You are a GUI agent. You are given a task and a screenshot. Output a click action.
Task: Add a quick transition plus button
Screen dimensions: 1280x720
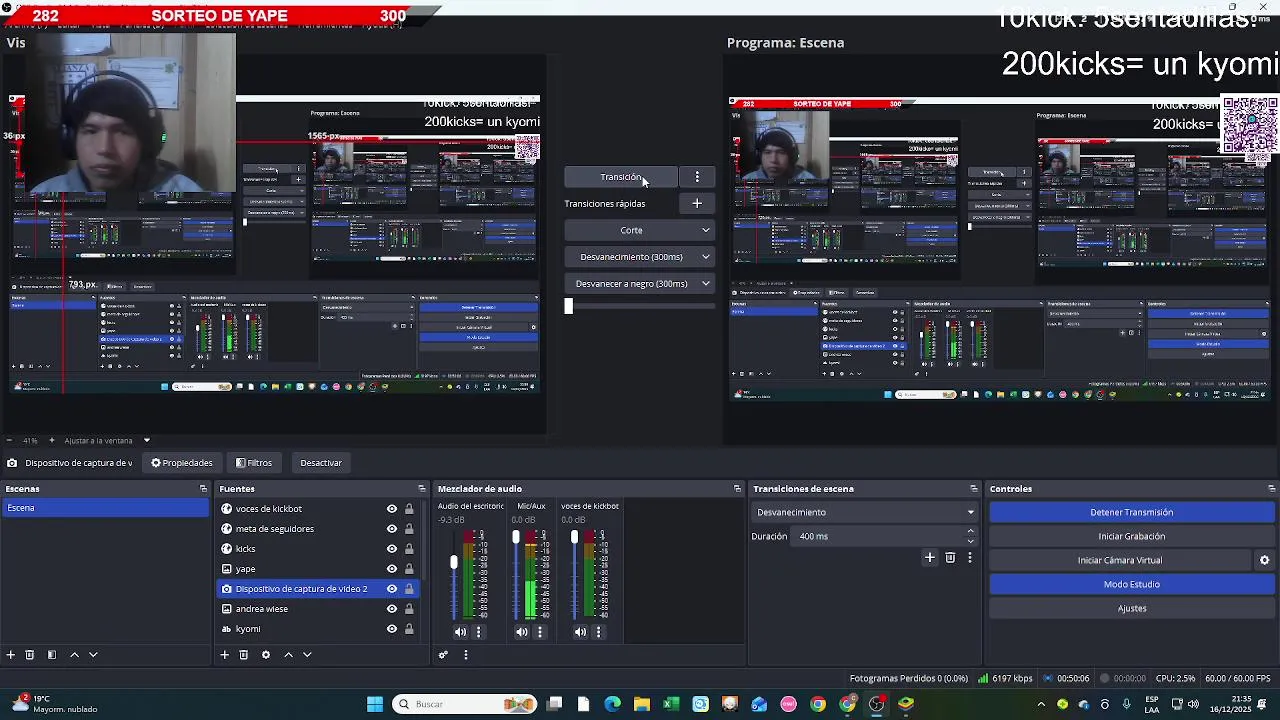[697, 204]
